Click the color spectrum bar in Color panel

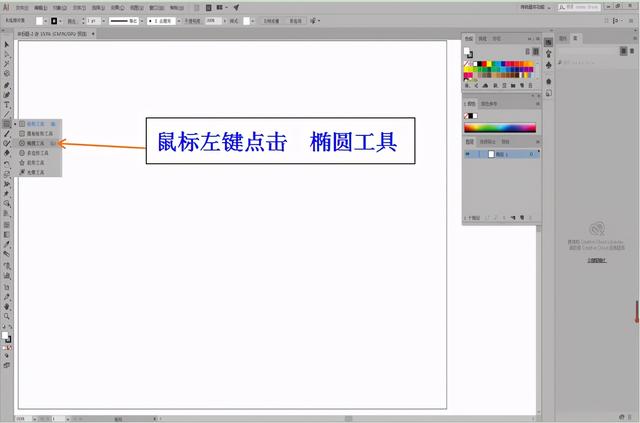coord(500,127)
